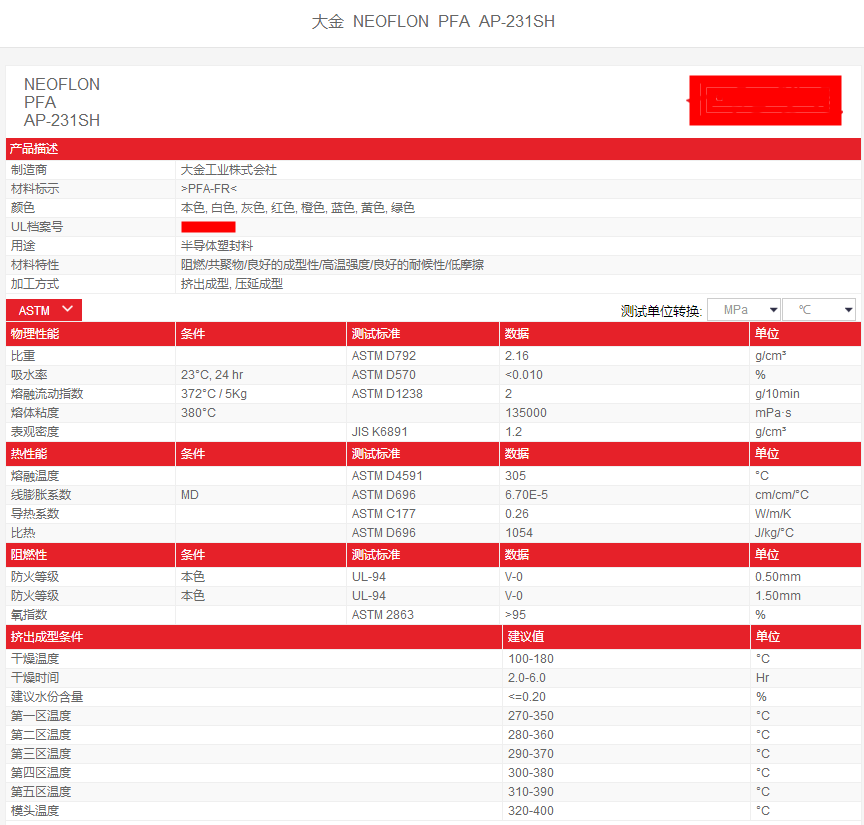Click the 1054 specific heat value
This screenshot has height=825, width=864.
point(519,533)
